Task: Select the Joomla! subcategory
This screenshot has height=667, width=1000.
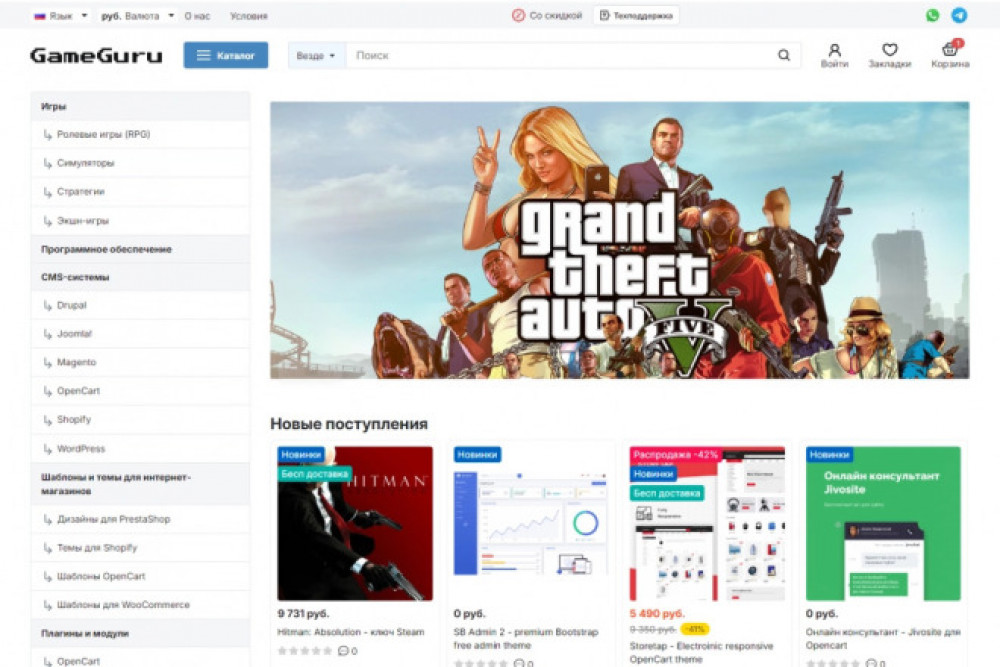Action: point(140,334)
